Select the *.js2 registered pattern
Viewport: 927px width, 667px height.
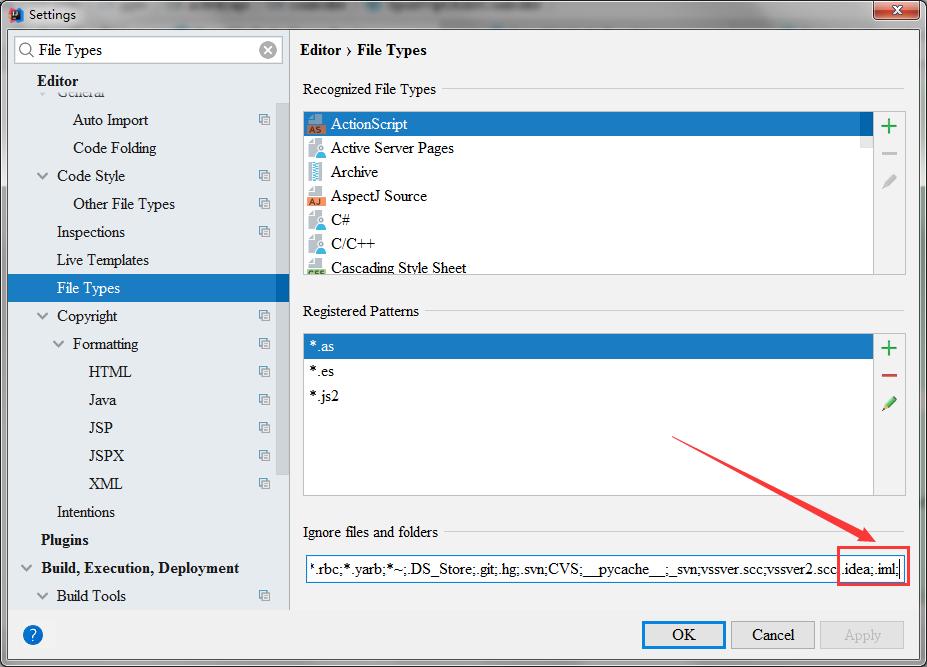(324, 396)
